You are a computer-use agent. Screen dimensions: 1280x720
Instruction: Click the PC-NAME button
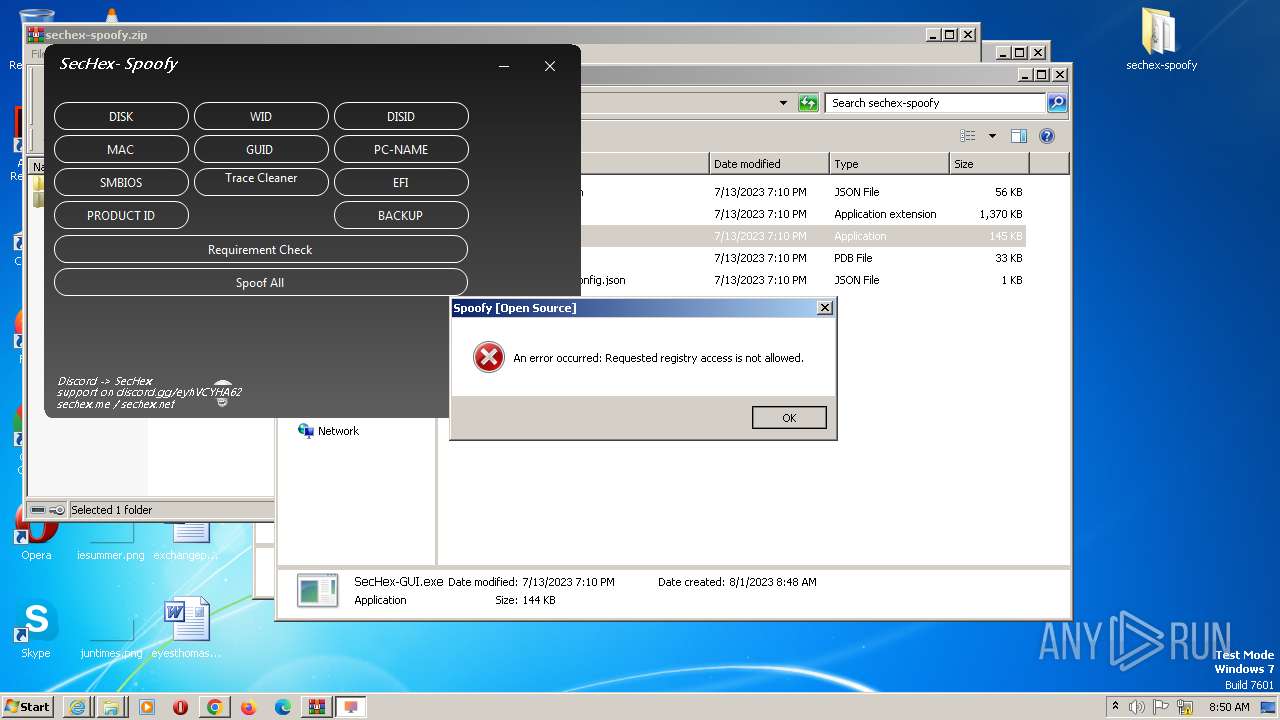click(401, 149)
